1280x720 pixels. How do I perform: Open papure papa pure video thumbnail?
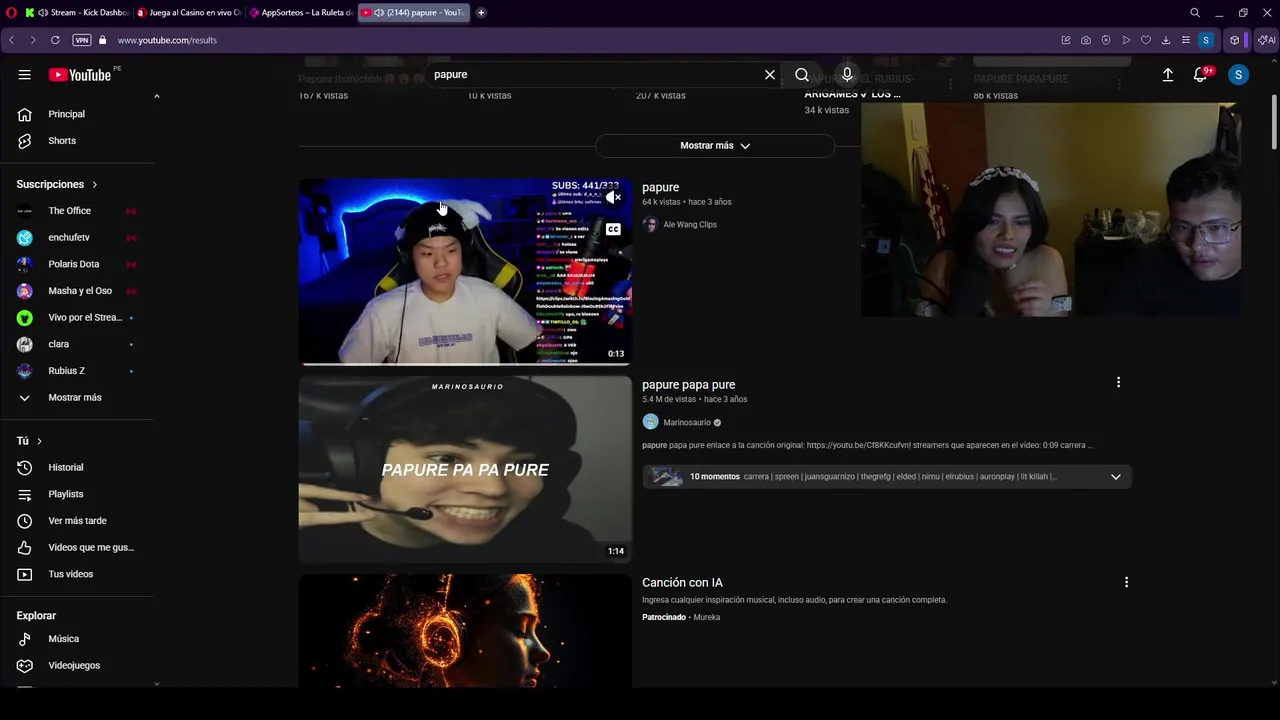tap(465, 469)
